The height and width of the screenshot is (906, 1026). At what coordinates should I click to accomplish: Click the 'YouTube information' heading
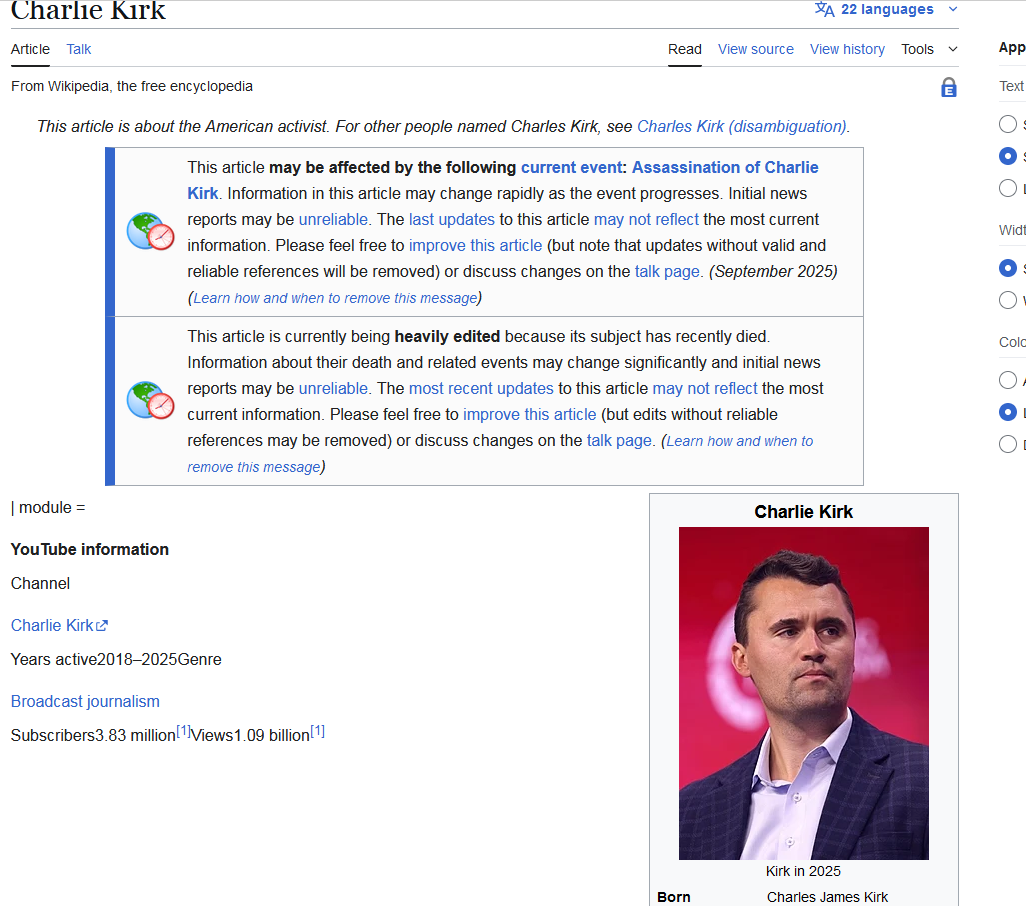[x=90, y=549]
